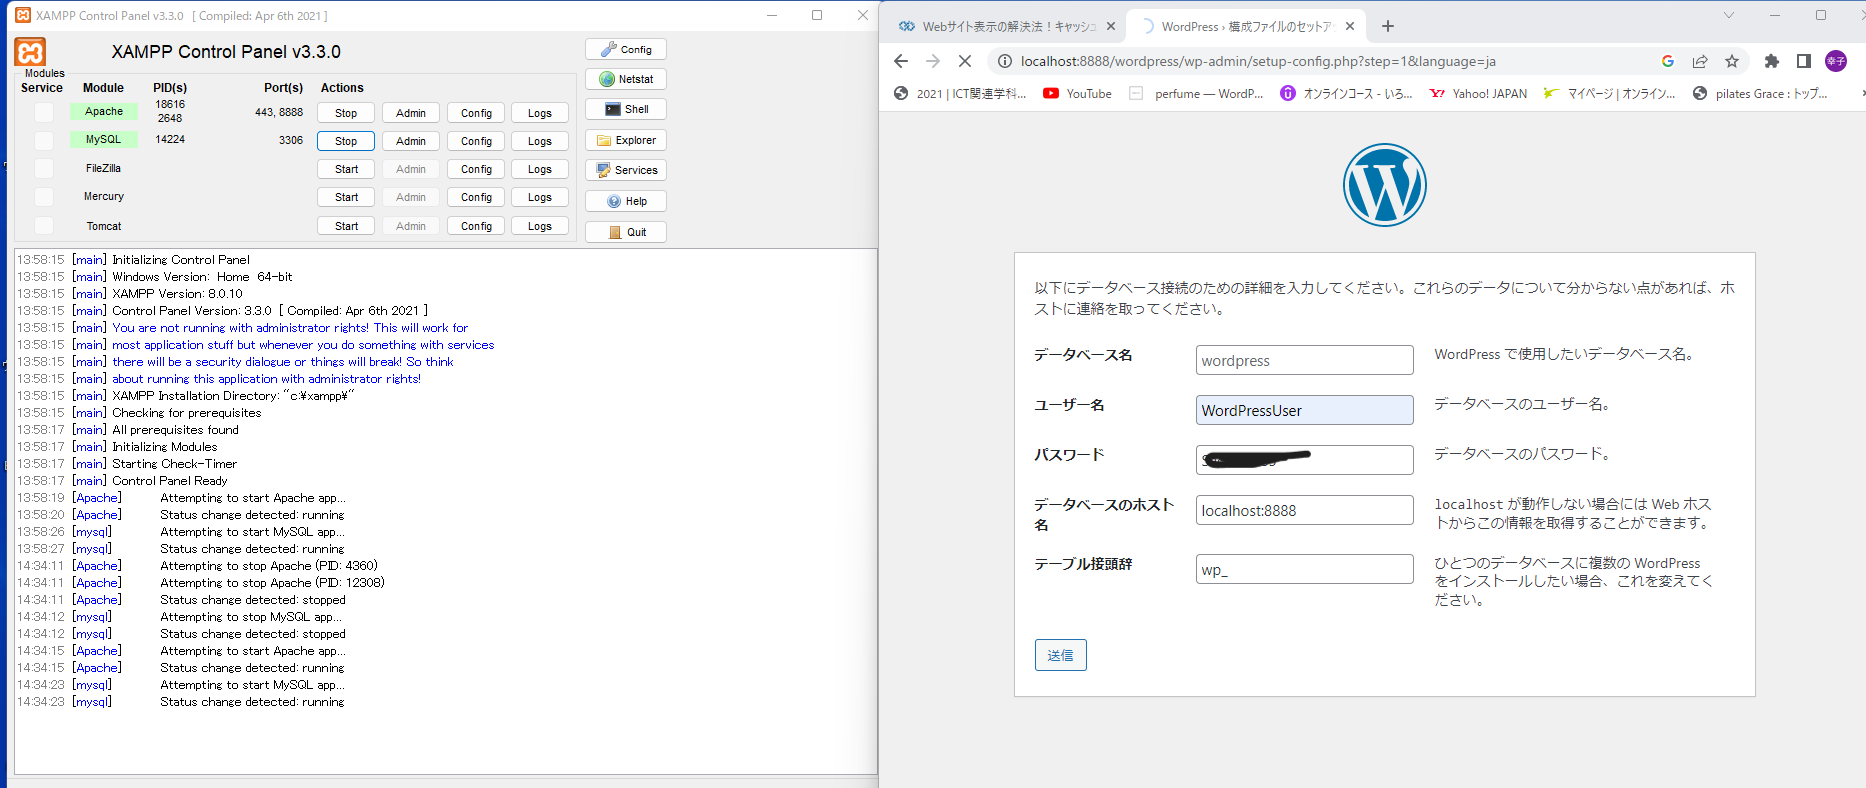Click the Google icon in address bar
The image size is (1866, 788).
(x=1668, y=61)
